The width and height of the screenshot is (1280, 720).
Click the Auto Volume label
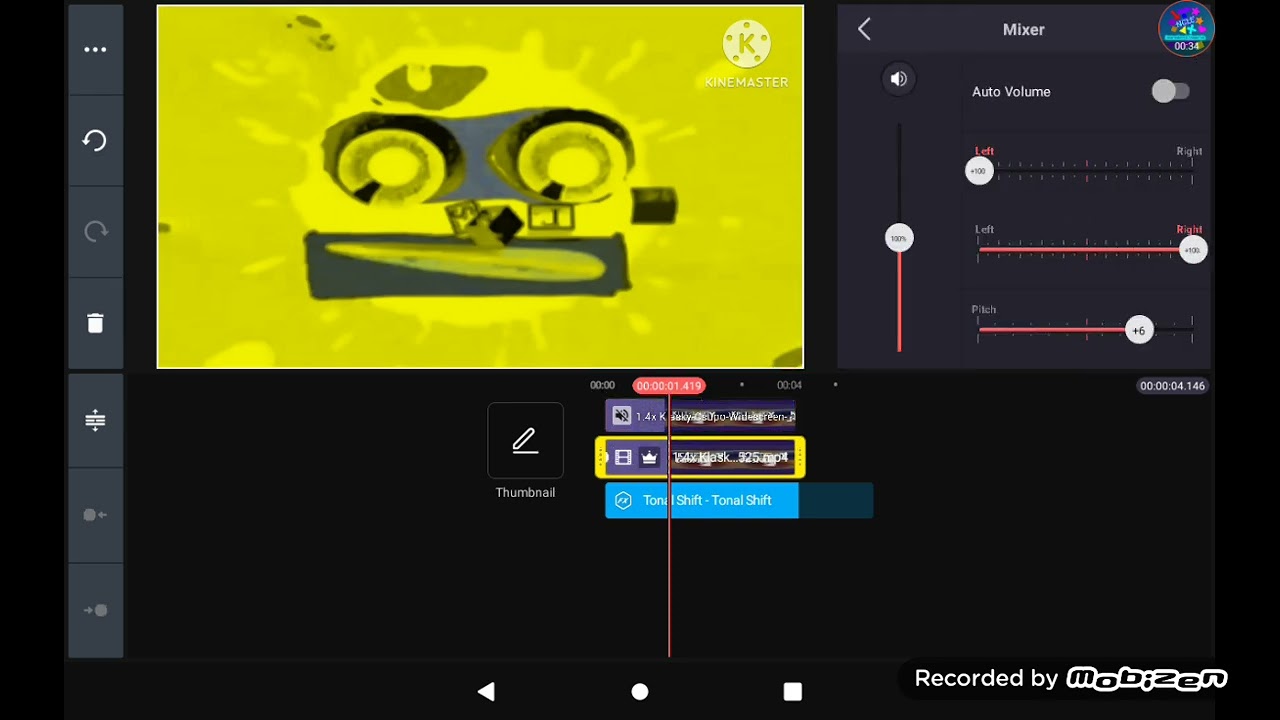1011,92
